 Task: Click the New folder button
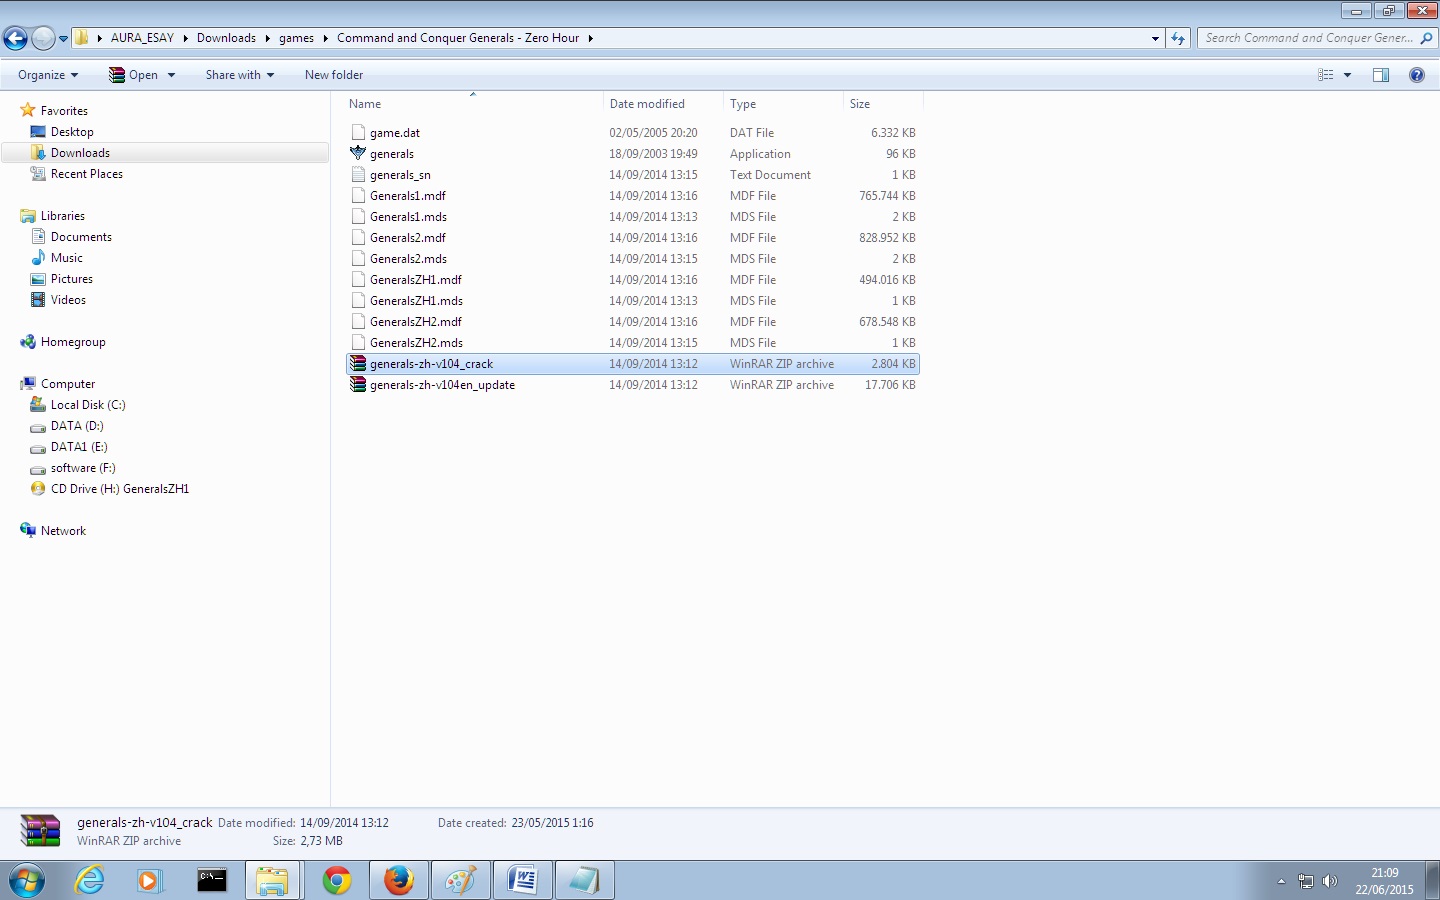[334, 75]
